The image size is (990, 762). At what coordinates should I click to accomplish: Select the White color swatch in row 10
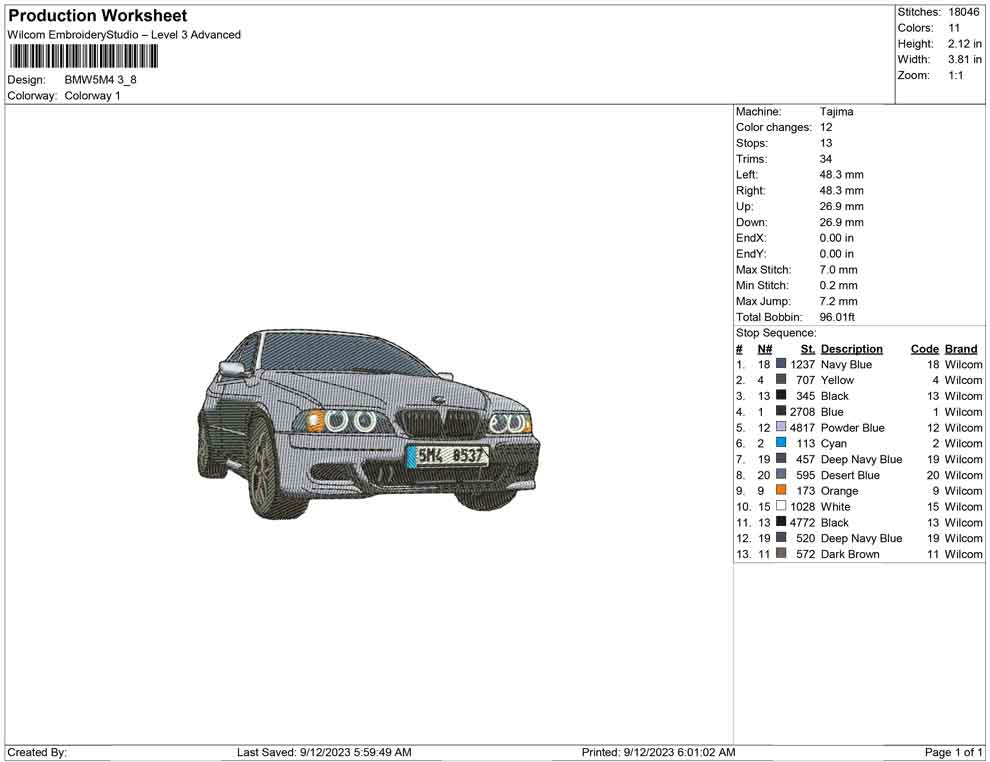pyautogui.click(x=781, y=506)
